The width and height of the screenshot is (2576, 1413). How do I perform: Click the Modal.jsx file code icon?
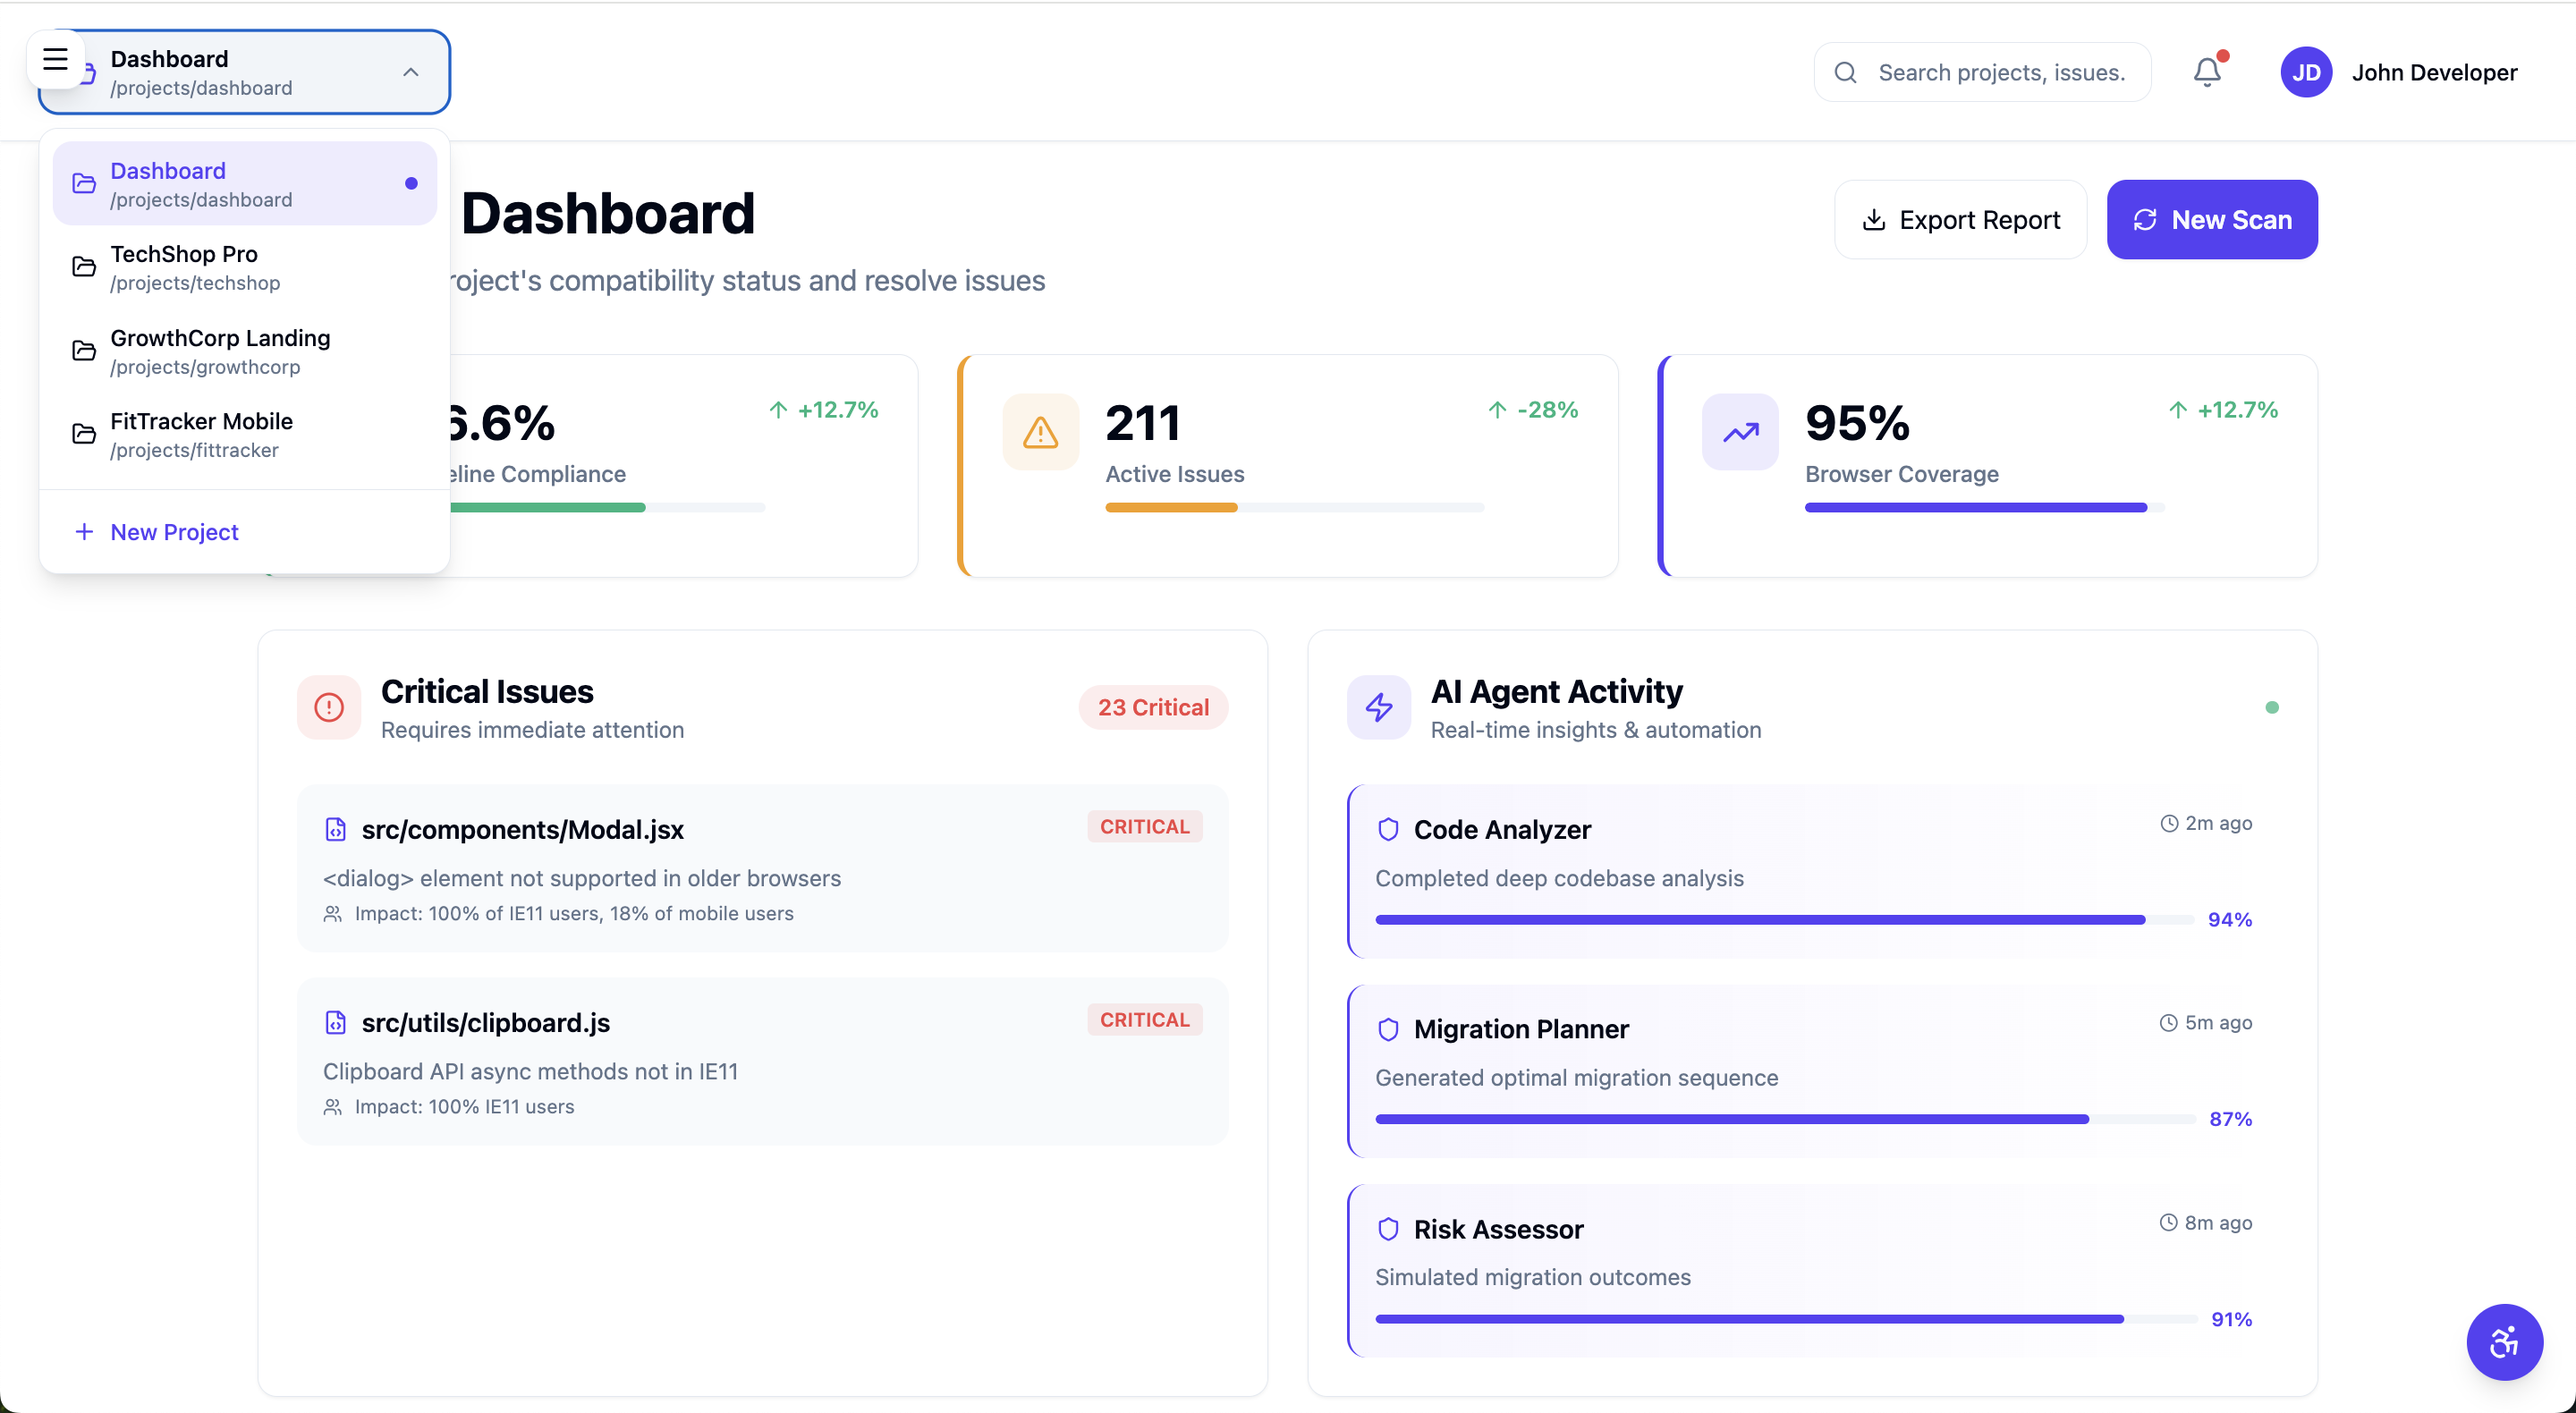tap(335, 829)
